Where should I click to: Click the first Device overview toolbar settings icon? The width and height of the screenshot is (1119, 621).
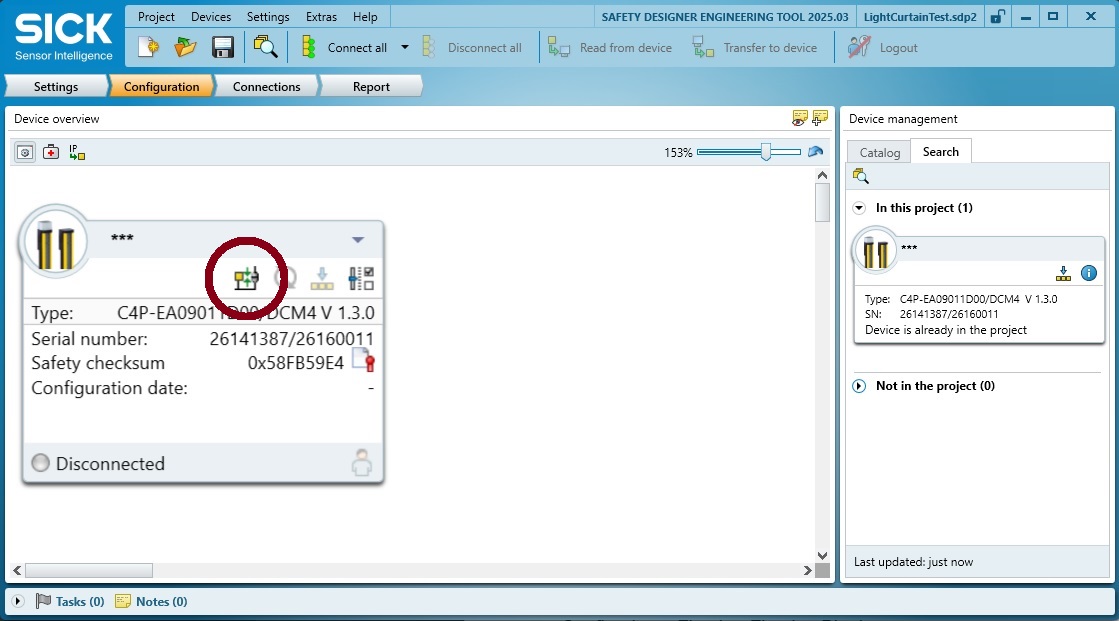(x=25, y=152)
